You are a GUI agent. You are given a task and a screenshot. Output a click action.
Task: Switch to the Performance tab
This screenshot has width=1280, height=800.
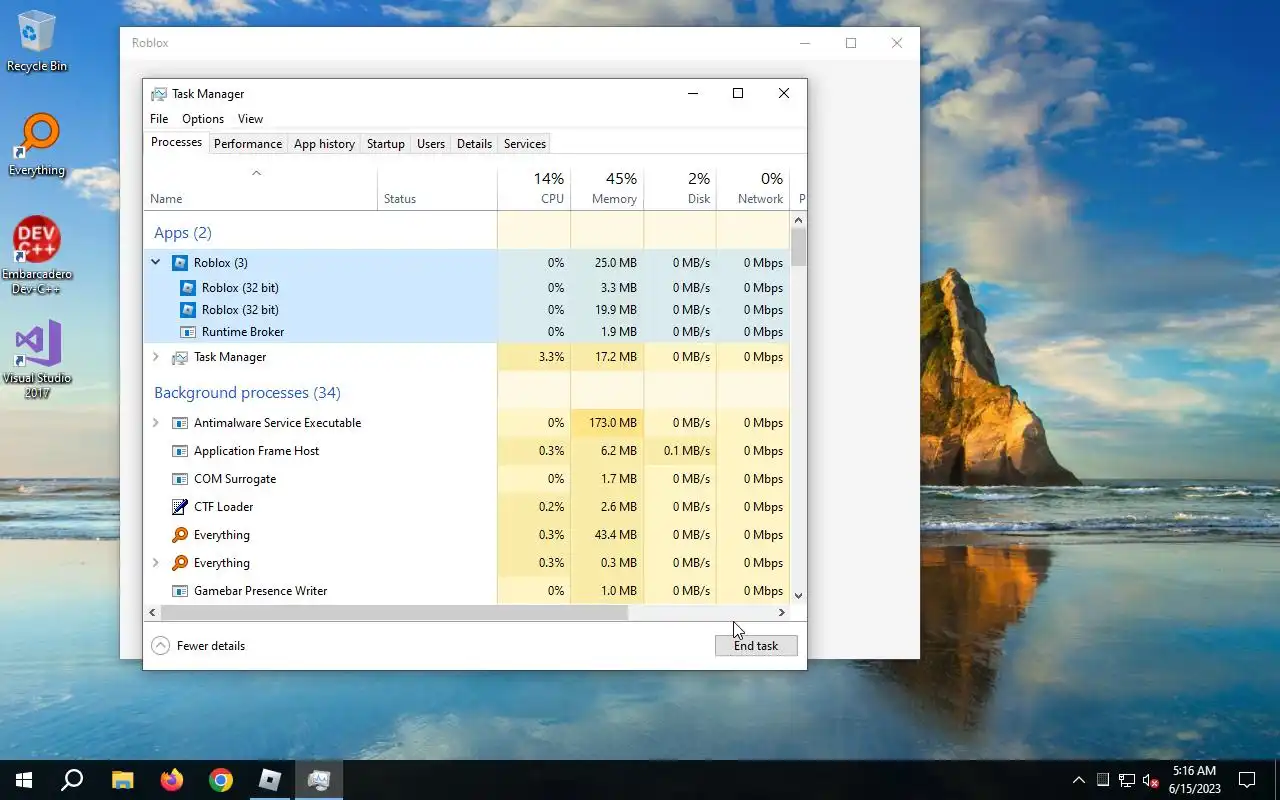point(248,144)
